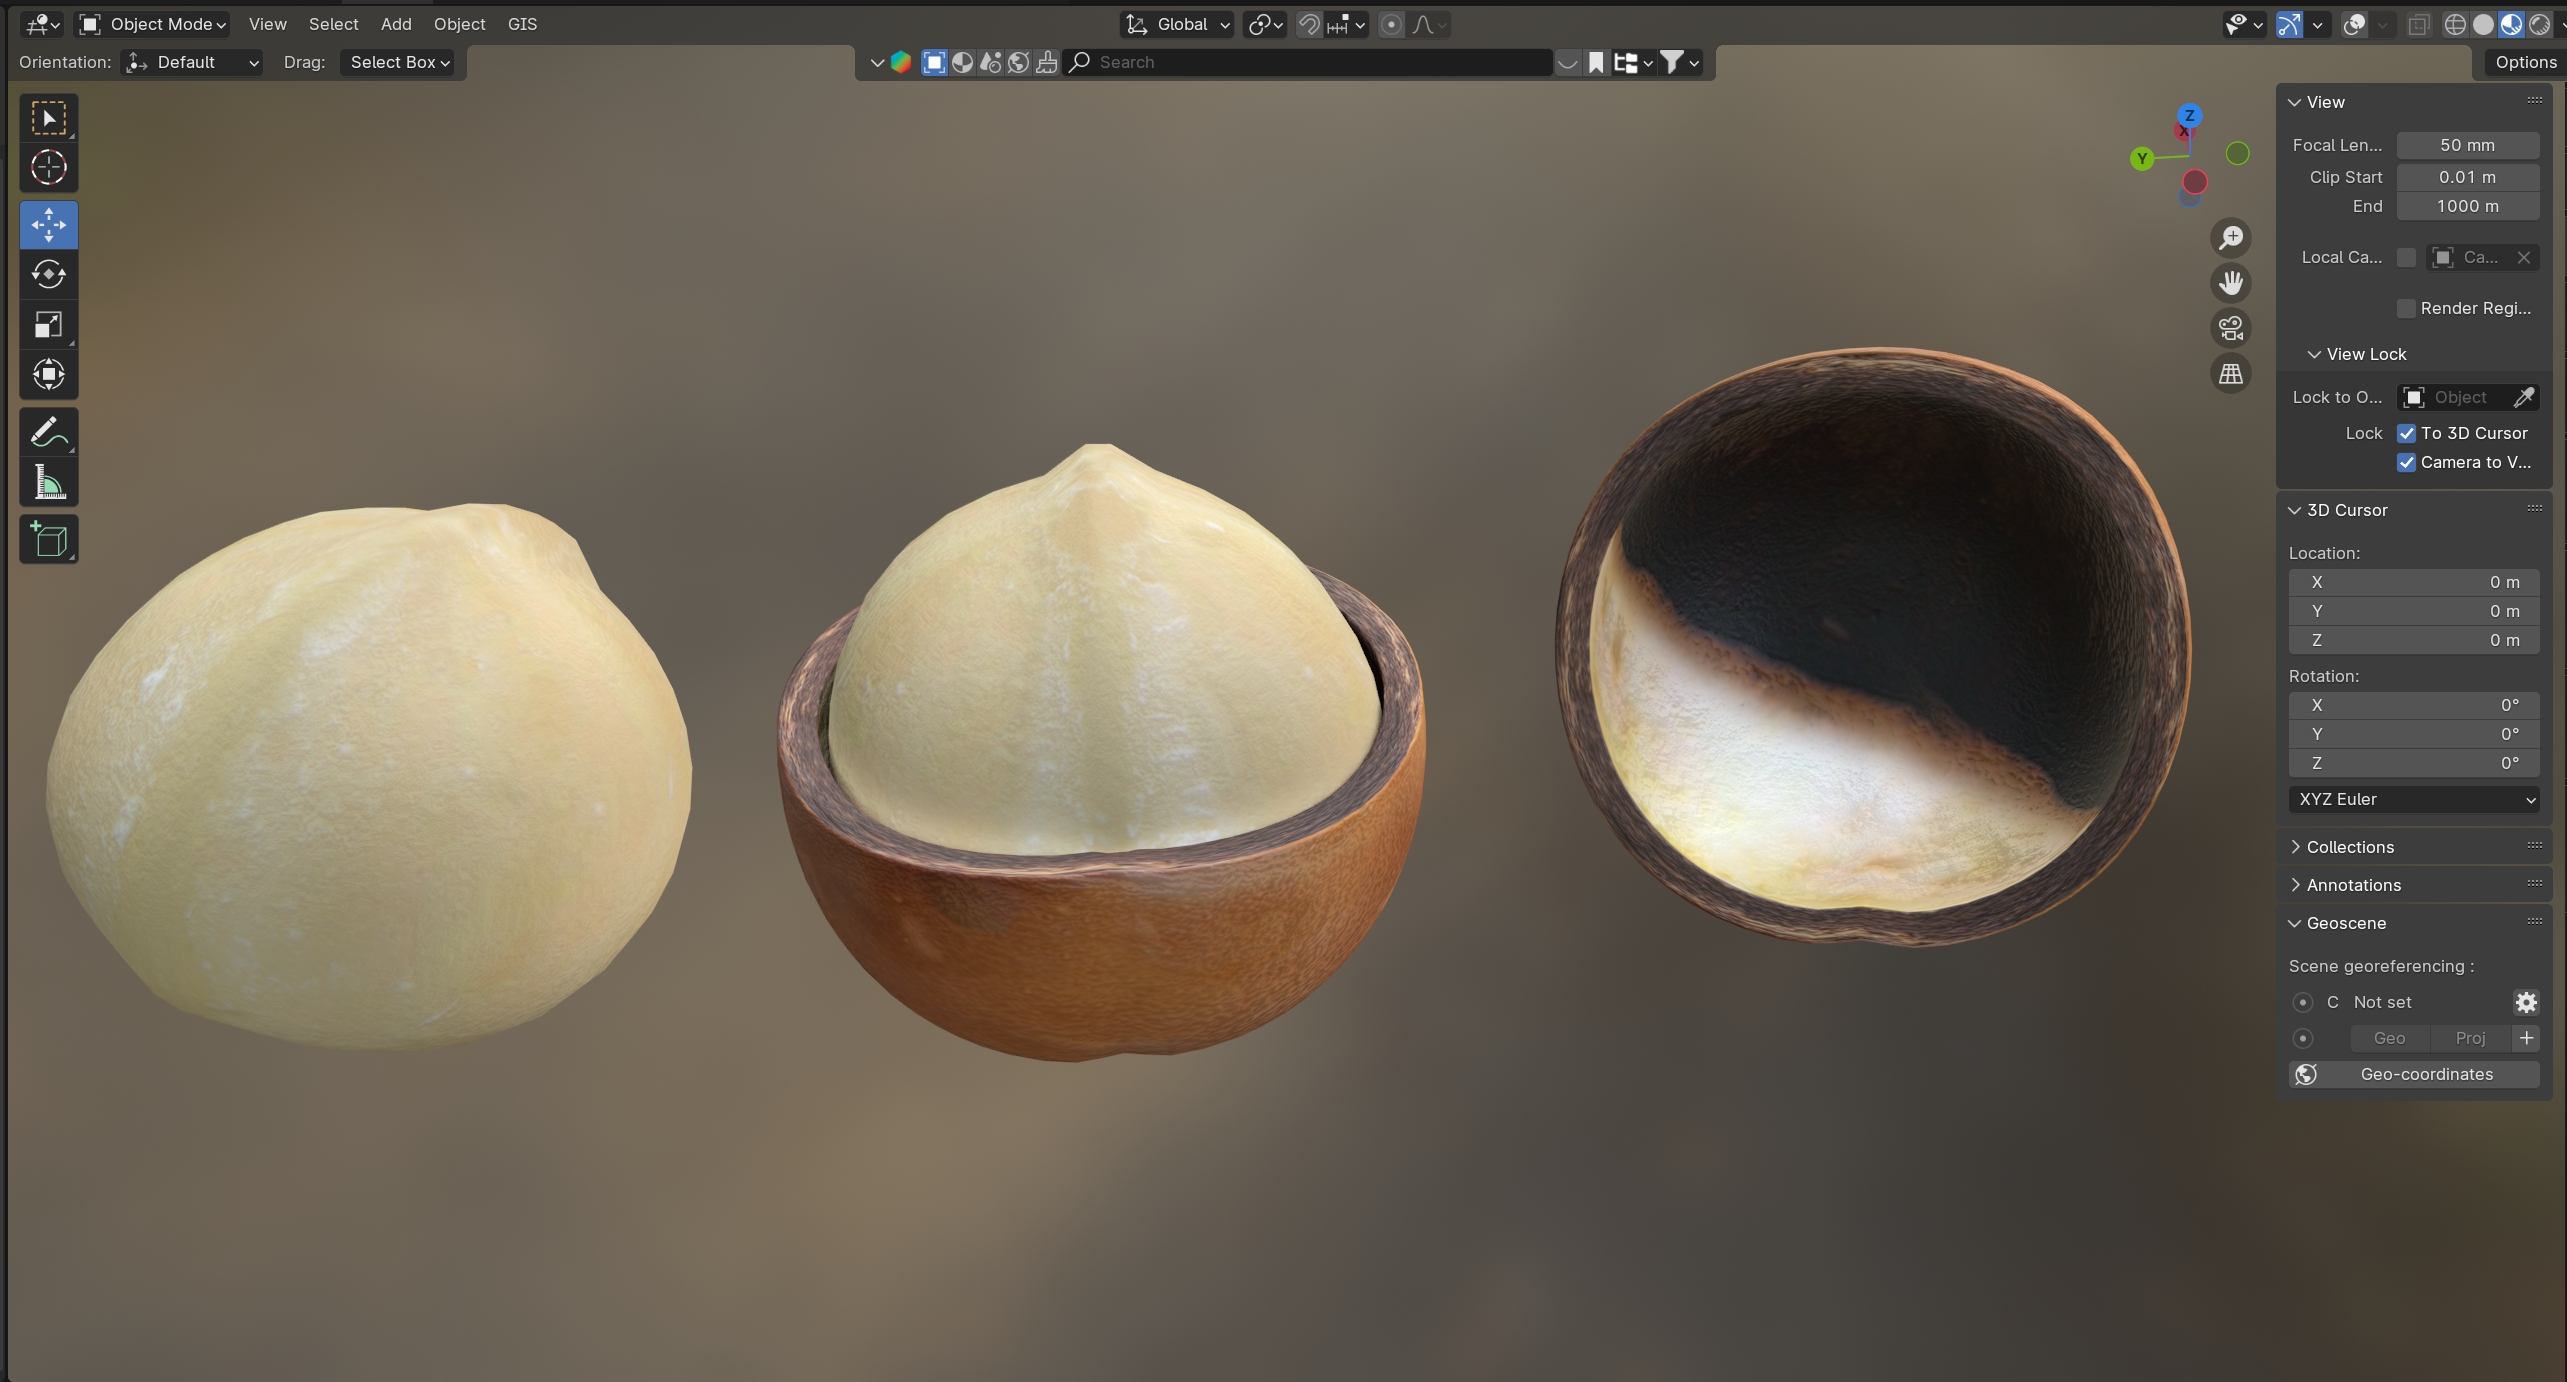Image resolution: width=2567 pixels, height=1382 pixels.
Task: Choose the Measure ruler tool
Action: click(48, 483)
